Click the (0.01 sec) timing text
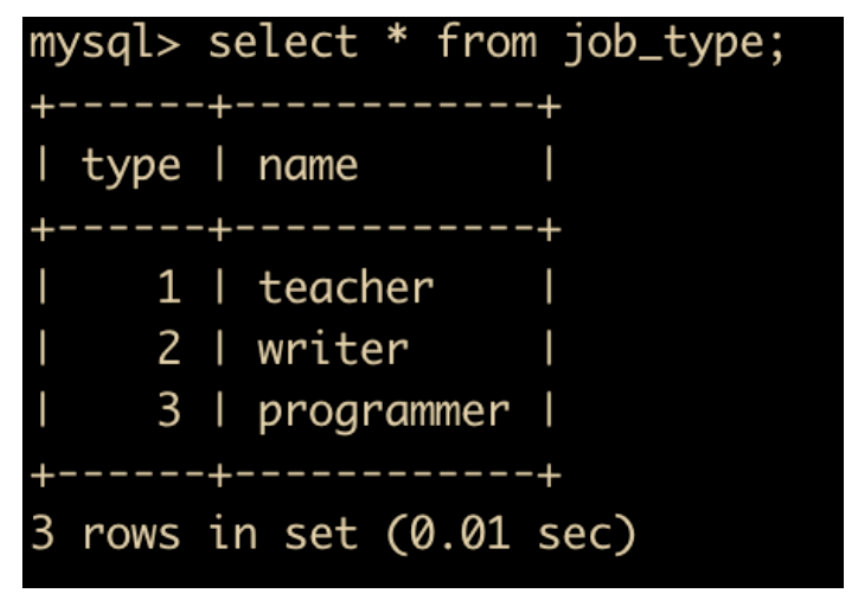The image size is (866, 600). 511,534
